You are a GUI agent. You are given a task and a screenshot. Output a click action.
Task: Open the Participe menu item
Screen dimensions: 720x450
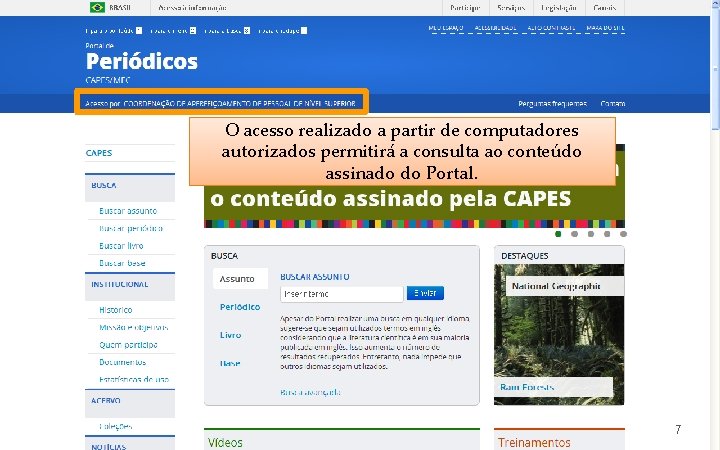coord(465,8)
